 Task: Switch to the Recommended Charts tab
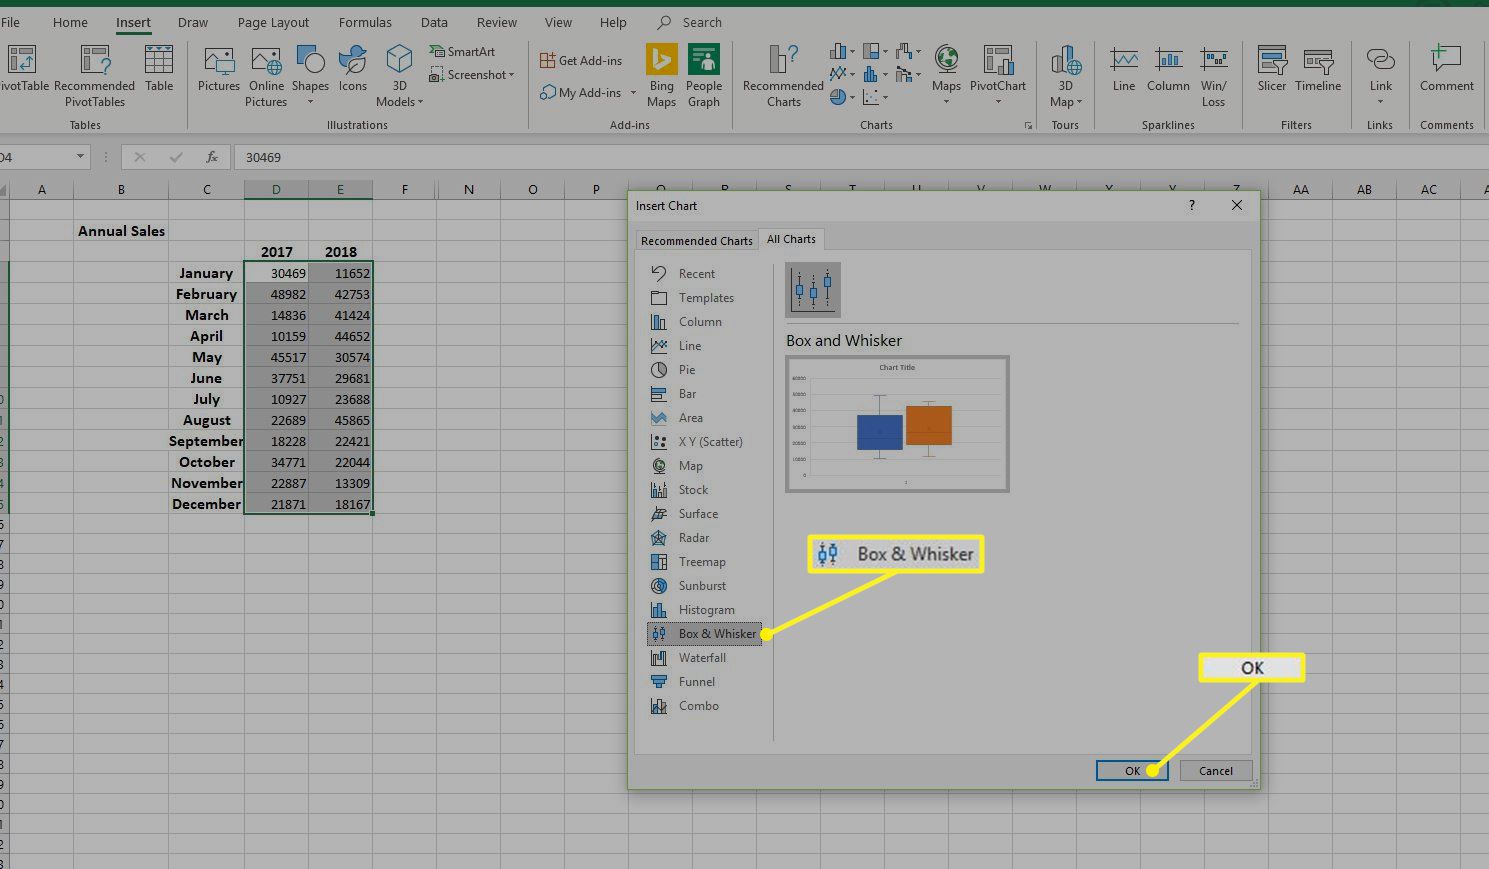(x=696, y=241)
